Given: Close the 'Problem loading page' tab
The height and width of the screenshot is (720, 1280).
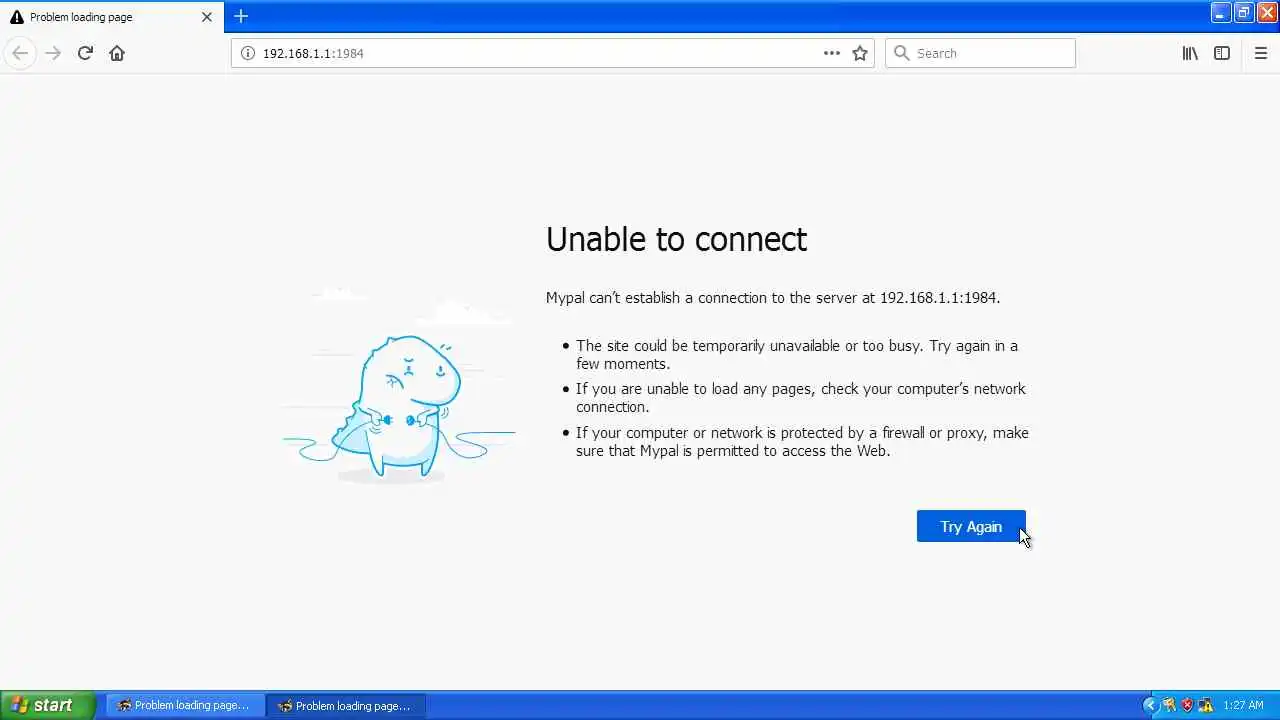Looking at the screenshot, I should coord(207,17).
